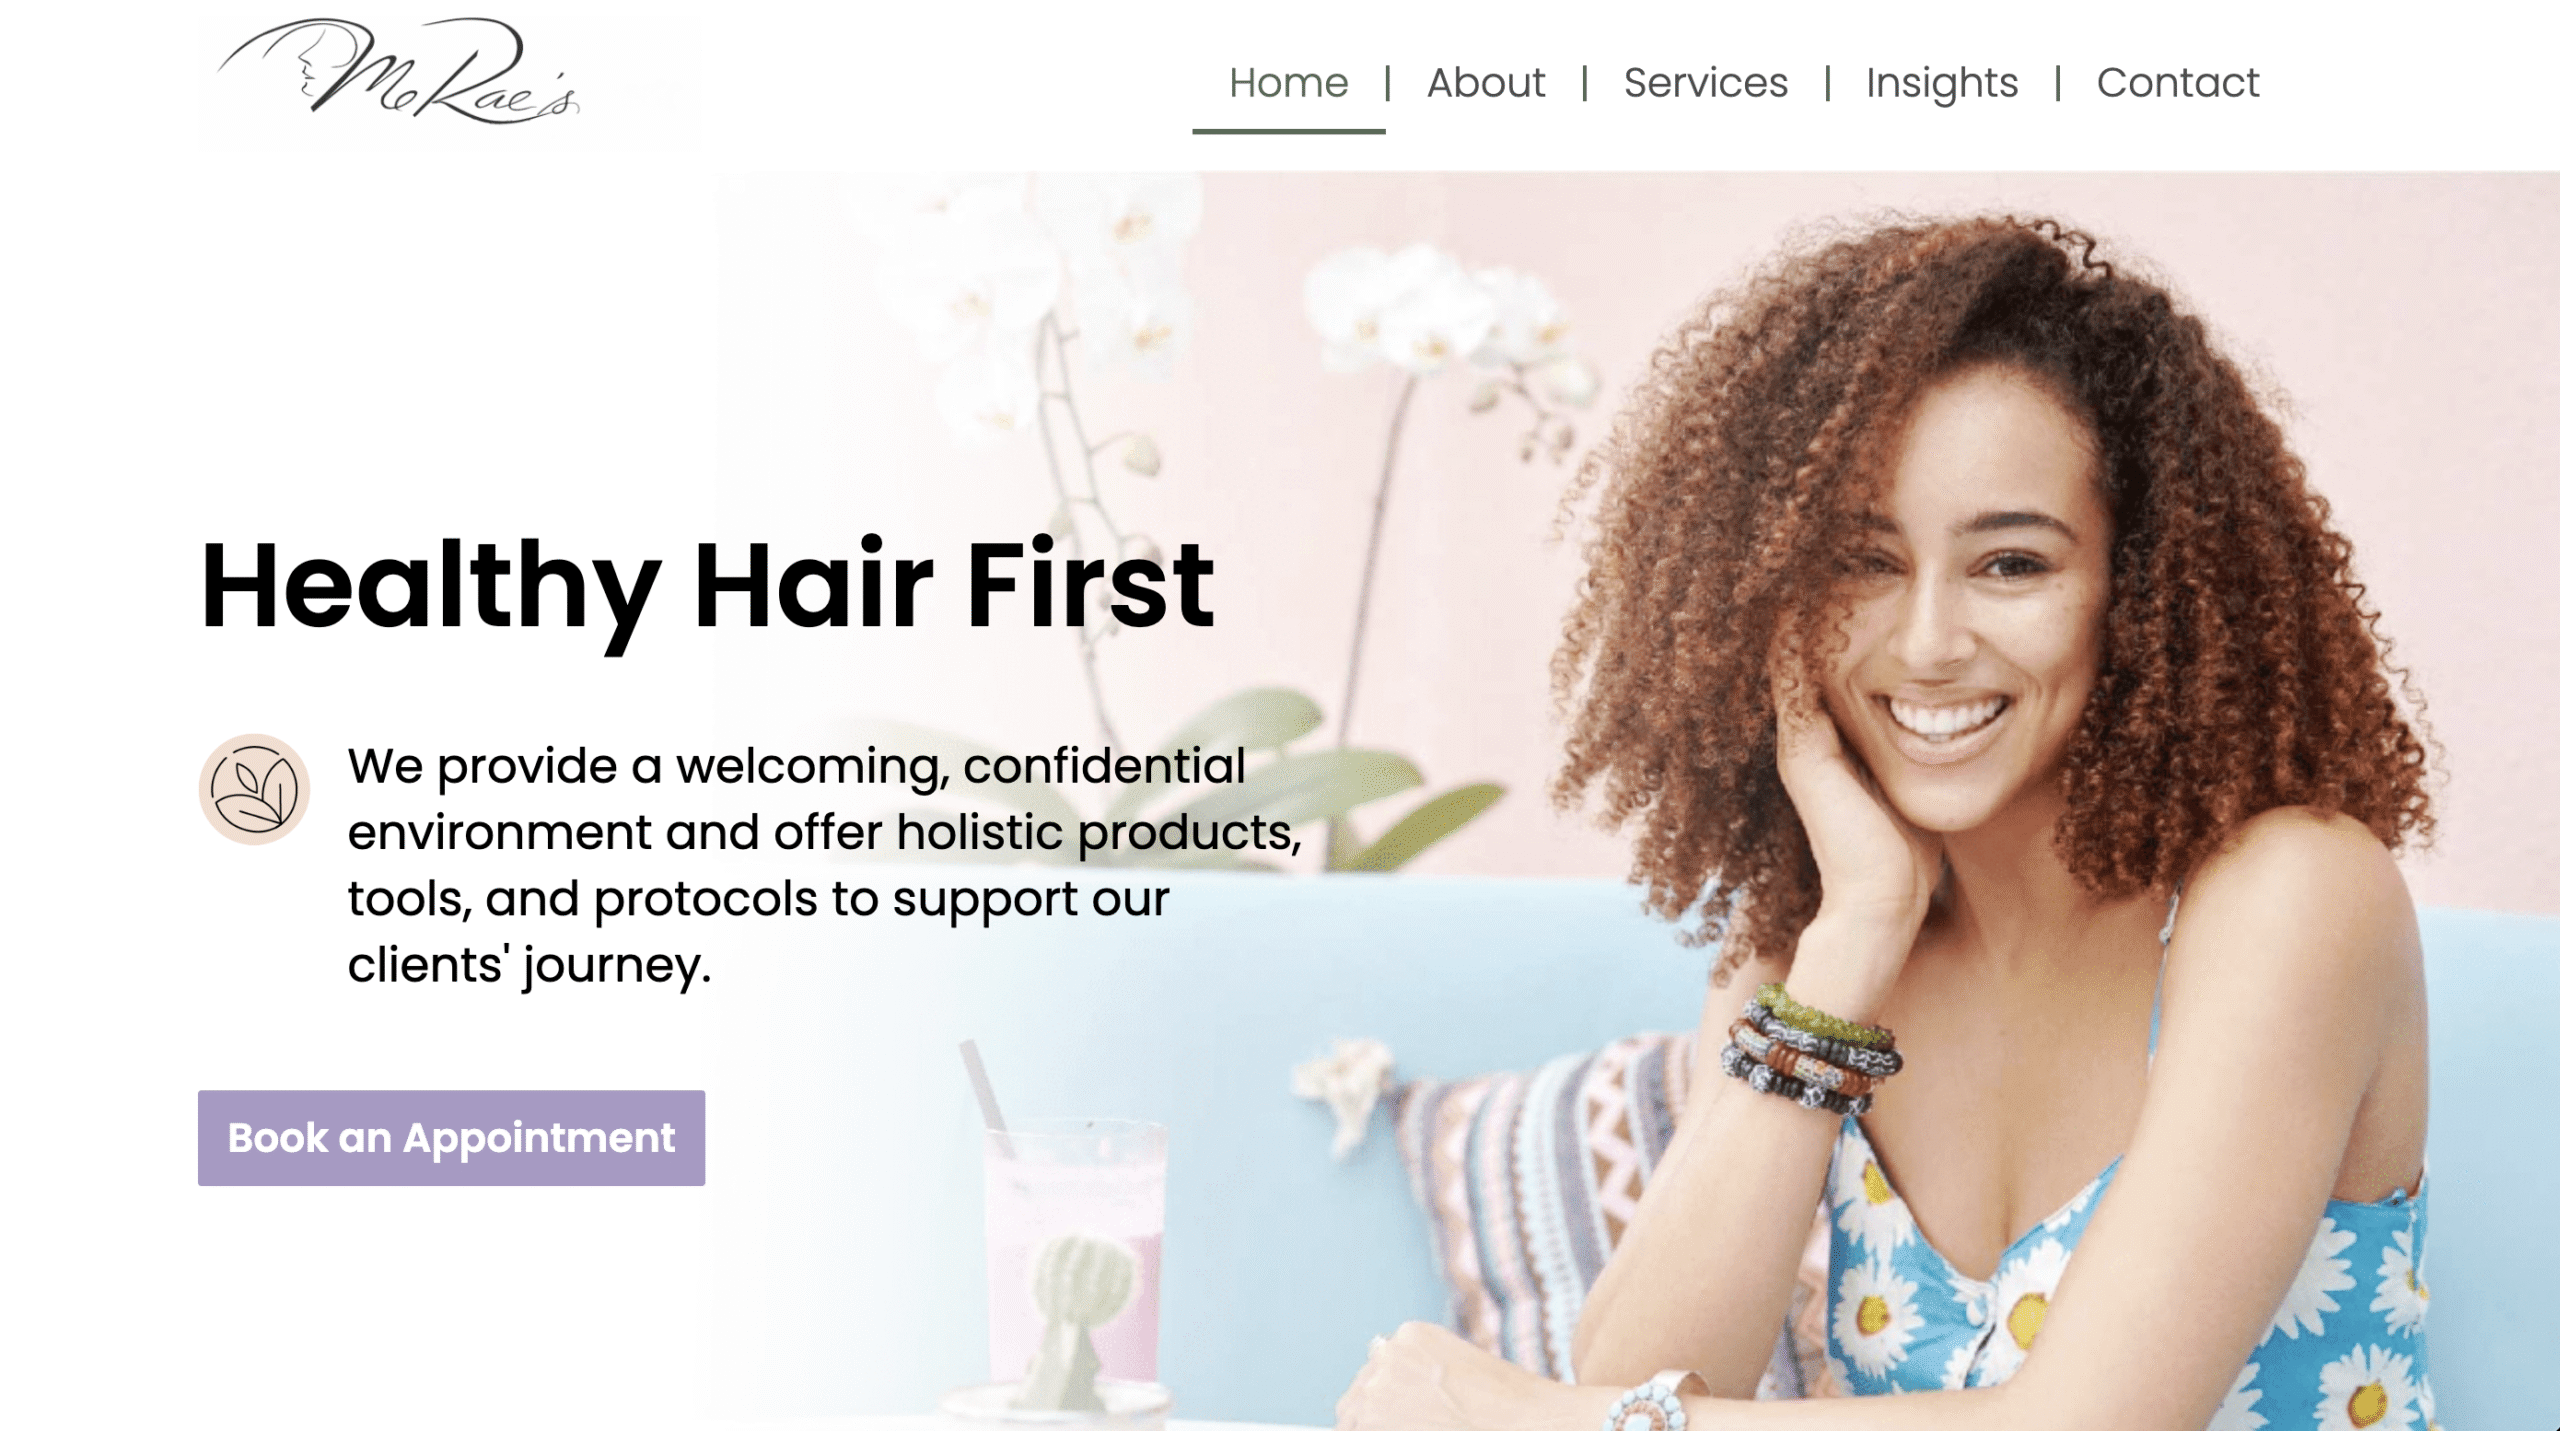The image size is (2560, 1431).
Task: Click the welcoming environment paragraph text
Action: (x=825, y=866)
